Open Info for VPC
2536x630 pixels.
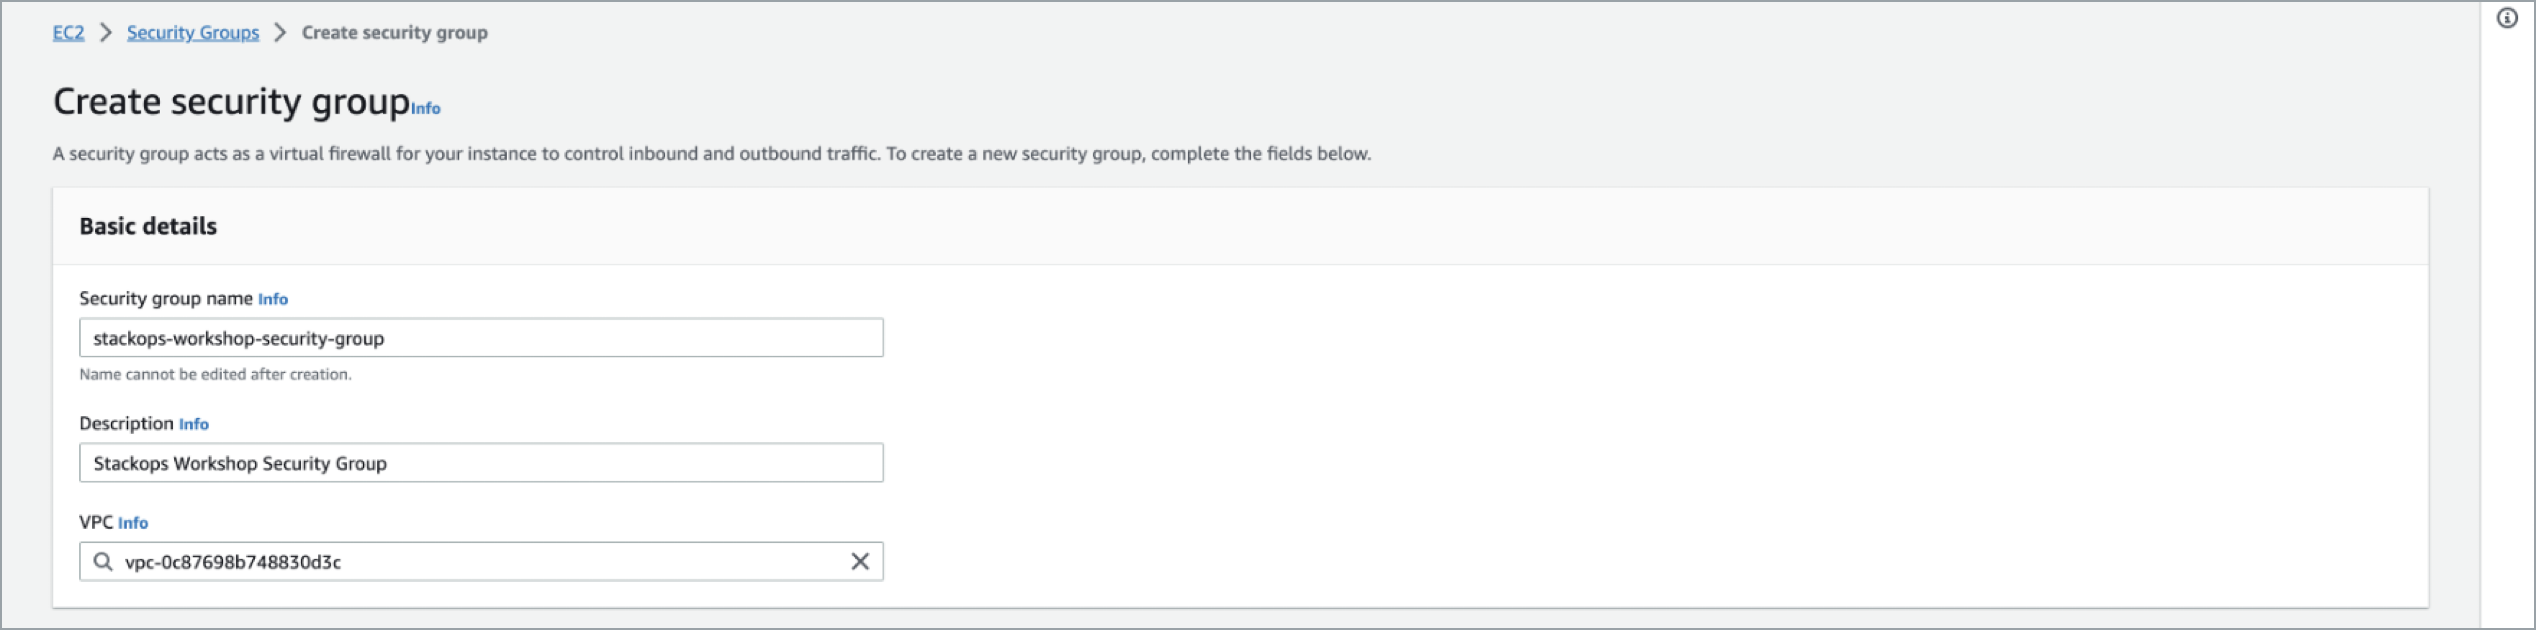pos(133,522)
